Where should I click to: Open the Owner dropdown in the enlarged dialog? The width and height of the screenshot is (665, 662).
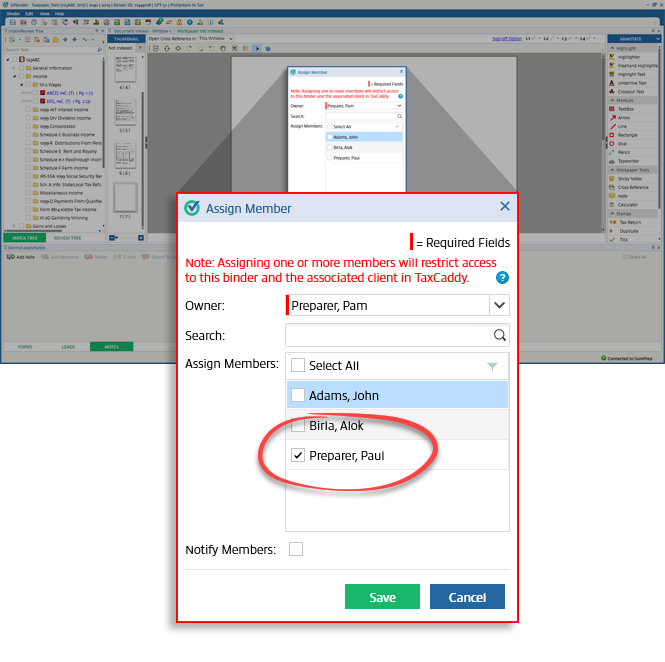(499, 305)
